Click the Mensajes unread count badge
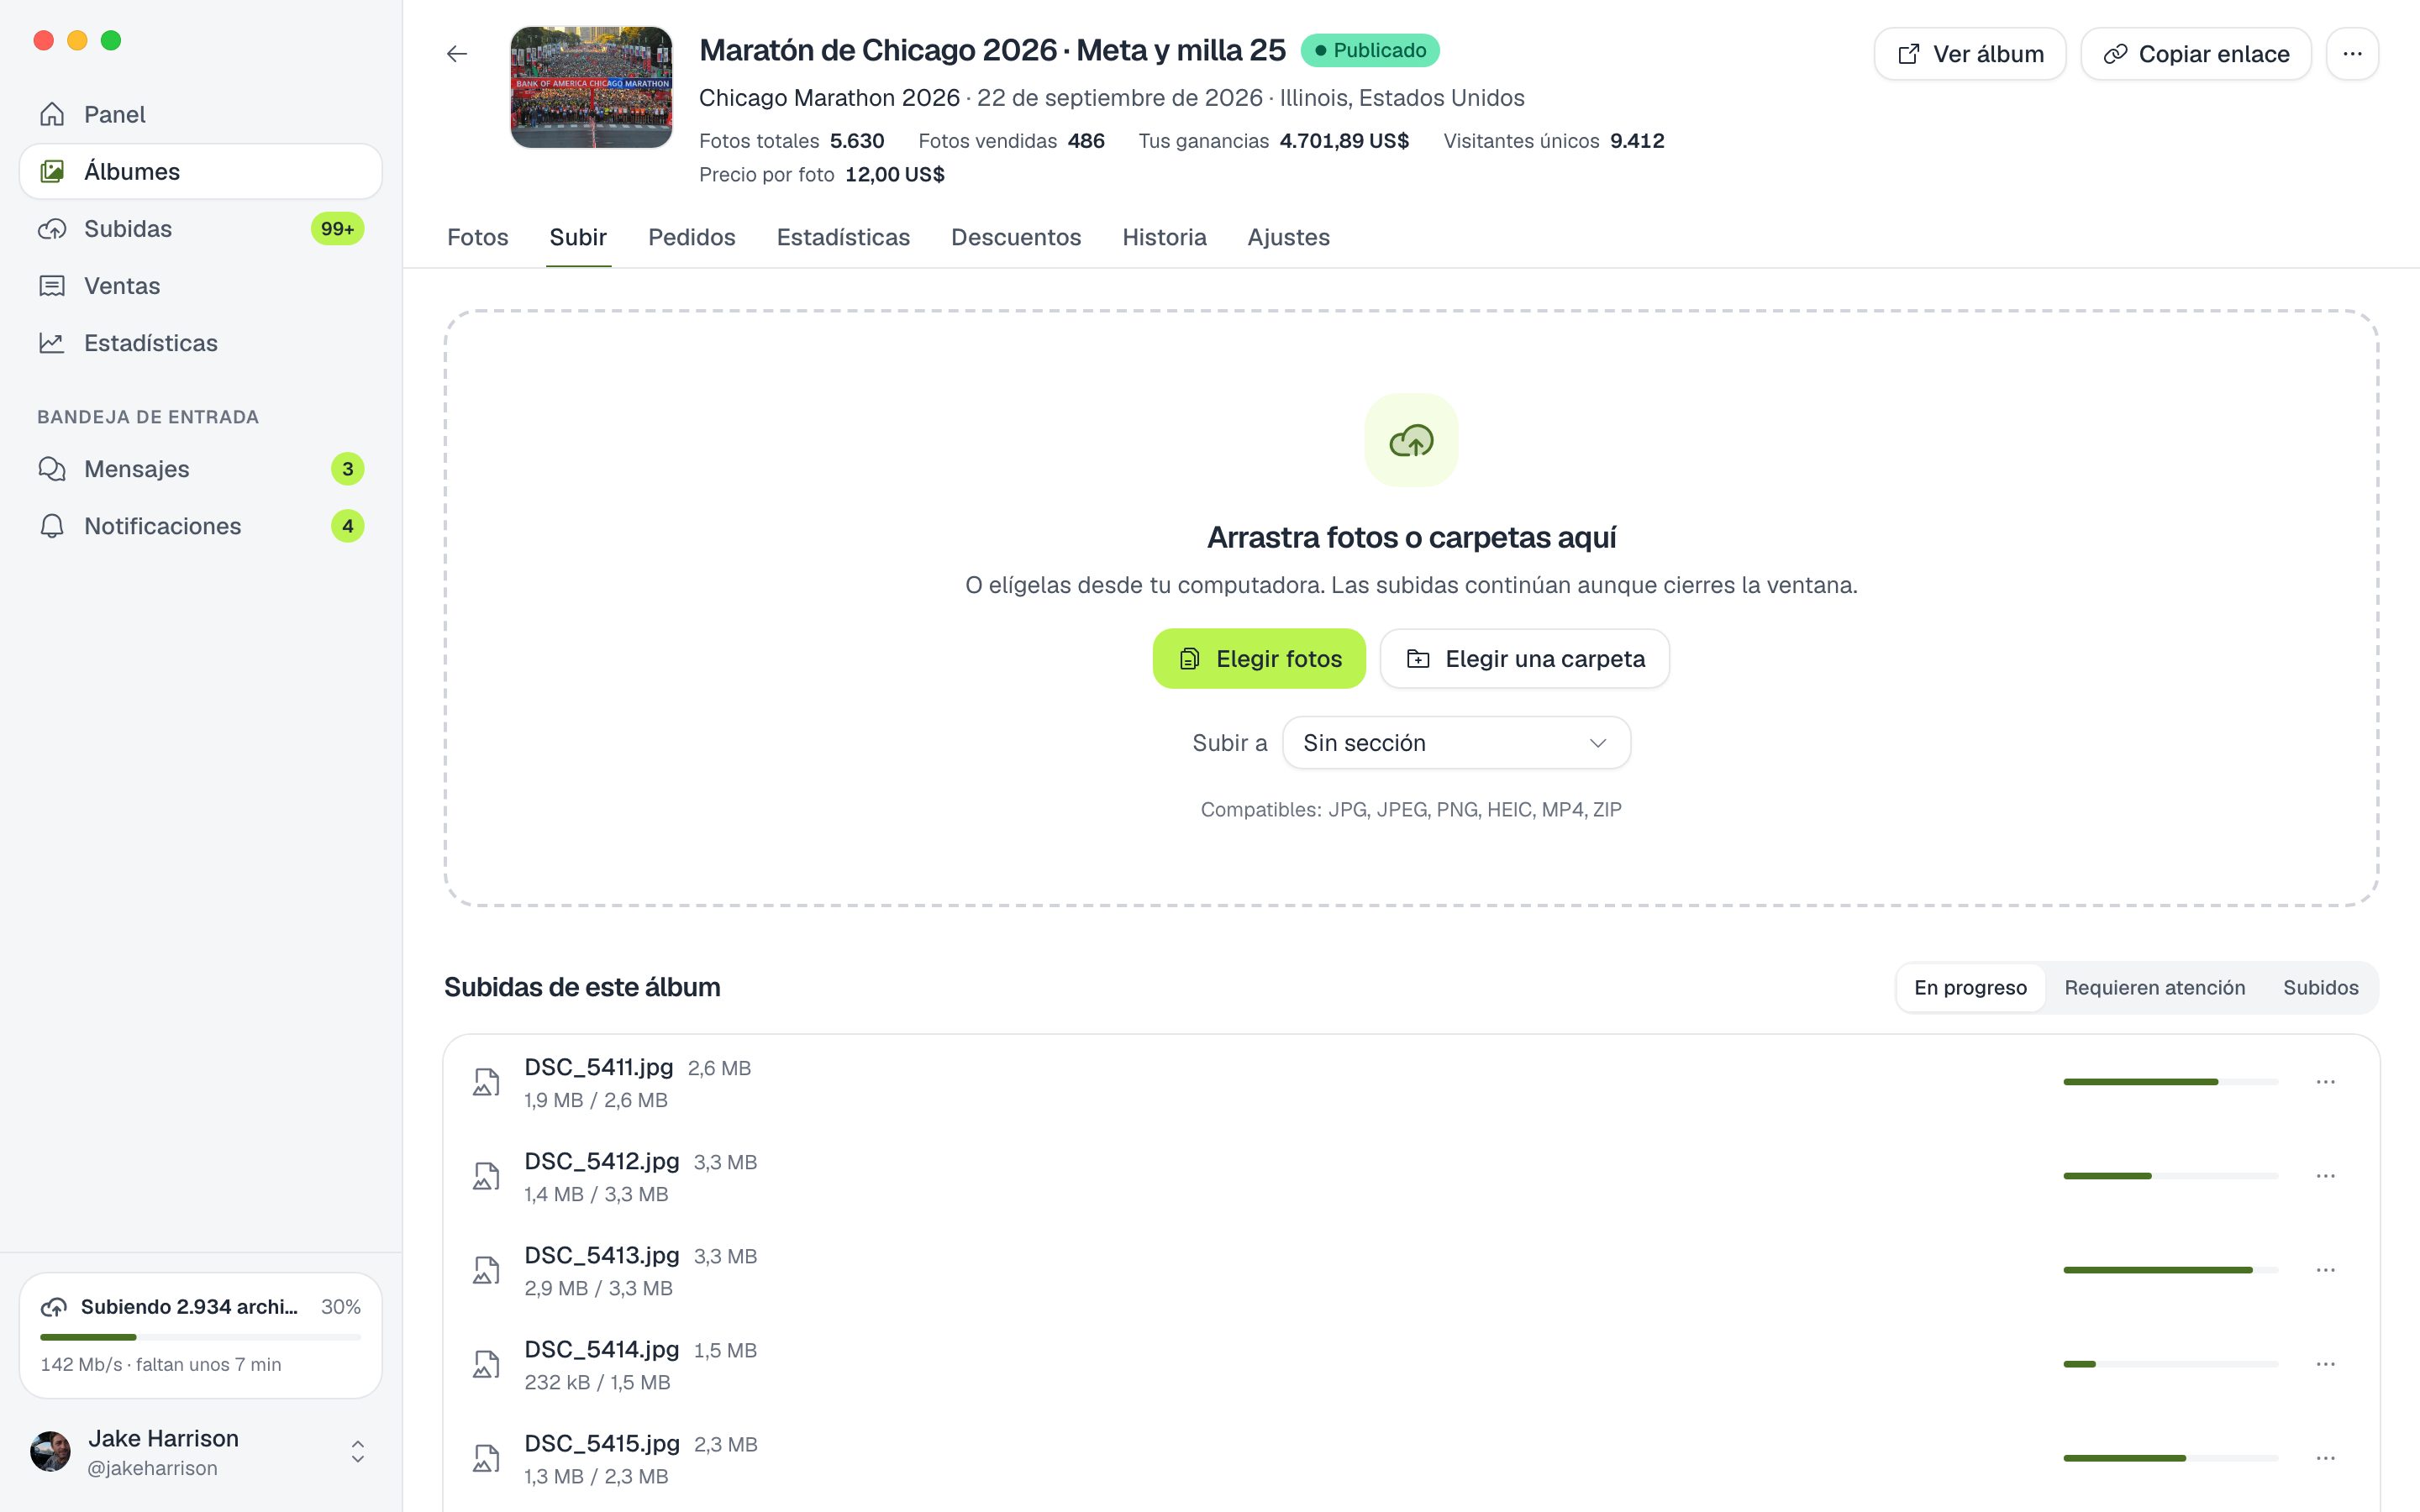2420x1512 pixels. (x=347, y=469)
